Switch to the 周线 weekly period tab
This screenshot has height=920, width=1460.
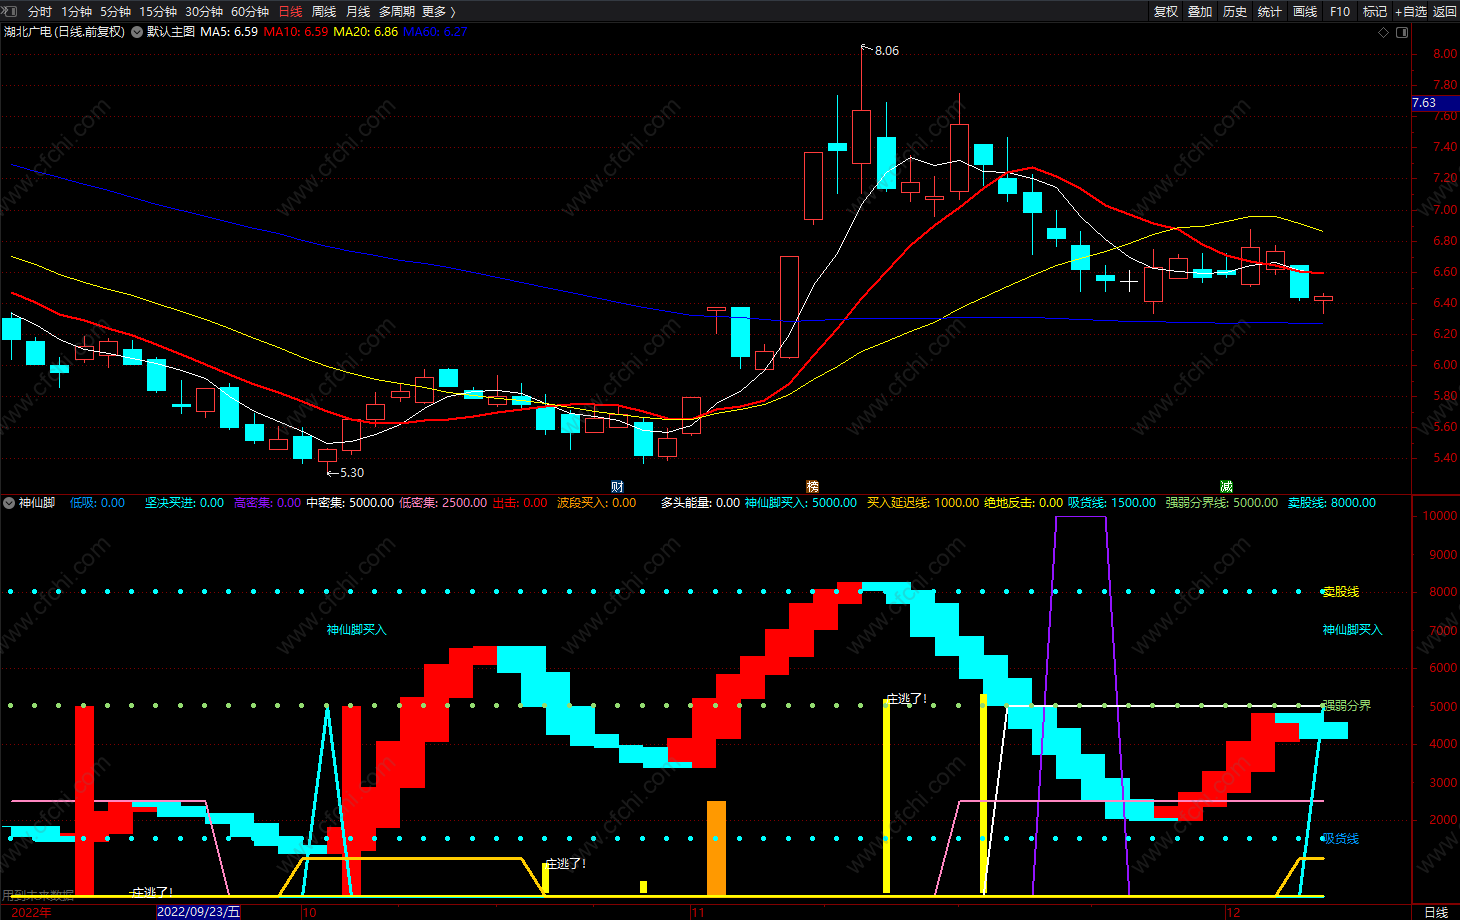point(324,11)
